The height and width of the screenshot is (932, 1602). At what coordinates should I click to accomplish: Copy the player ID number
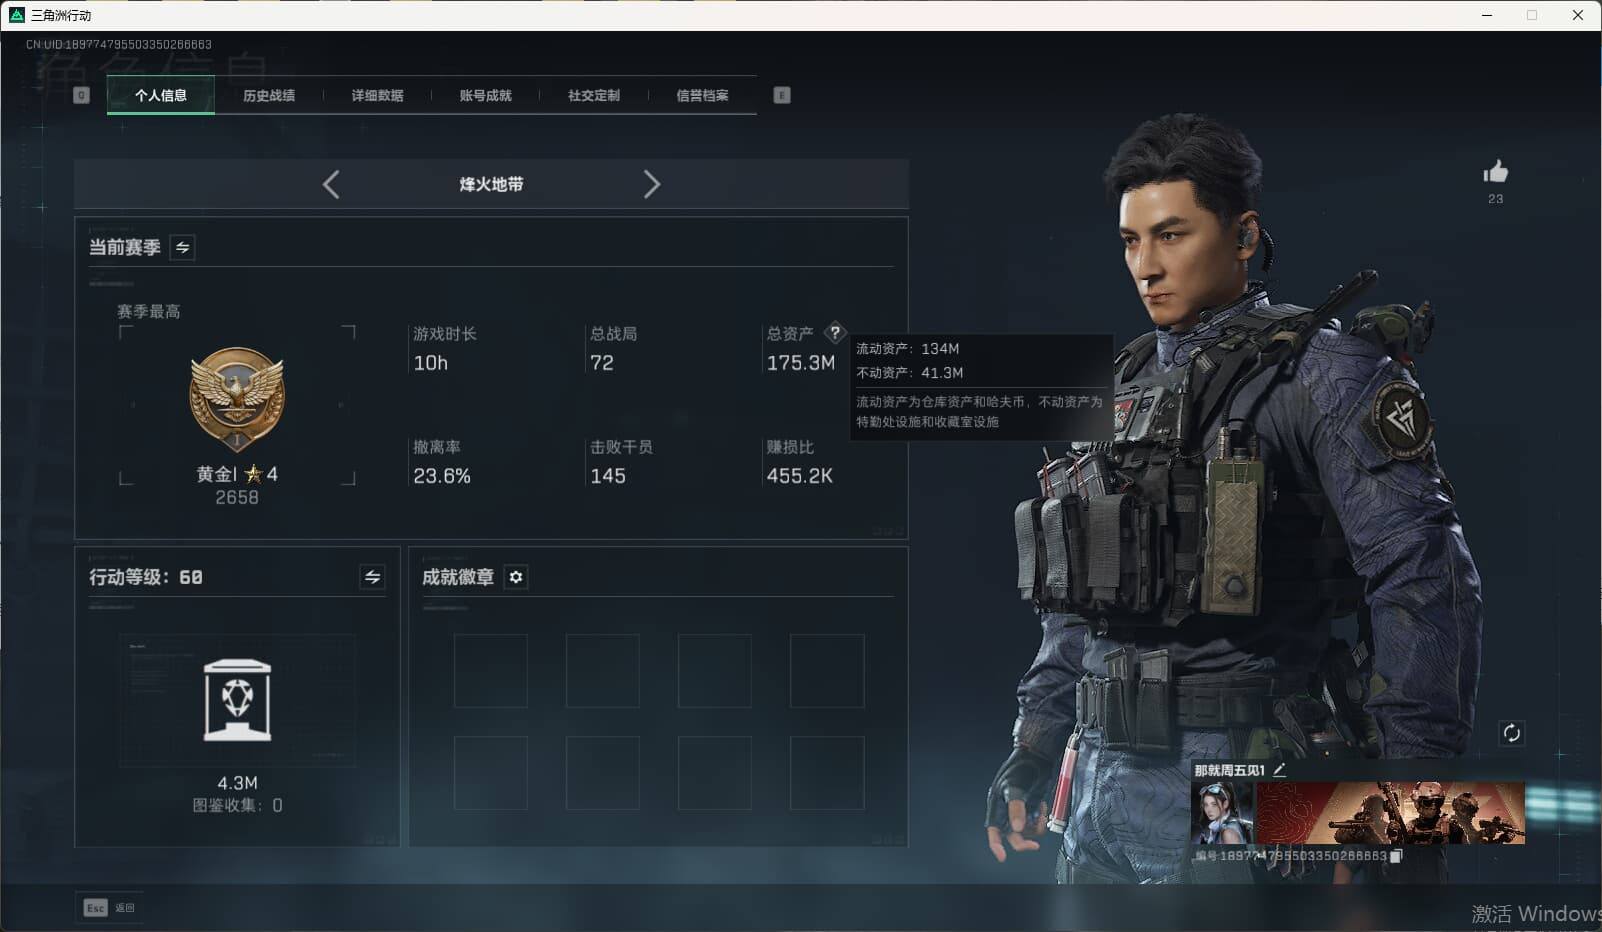point(1396,856)
